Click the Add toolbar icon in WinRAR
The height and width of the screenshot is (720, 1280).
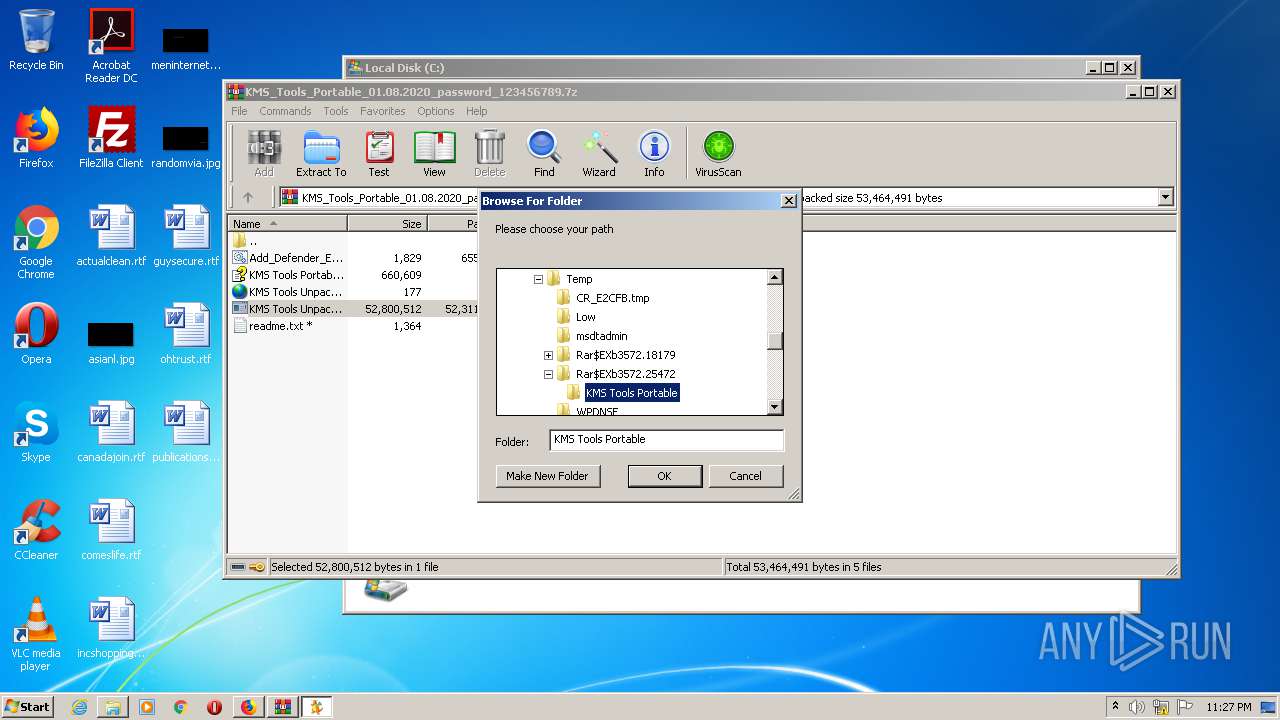(264, 154)
